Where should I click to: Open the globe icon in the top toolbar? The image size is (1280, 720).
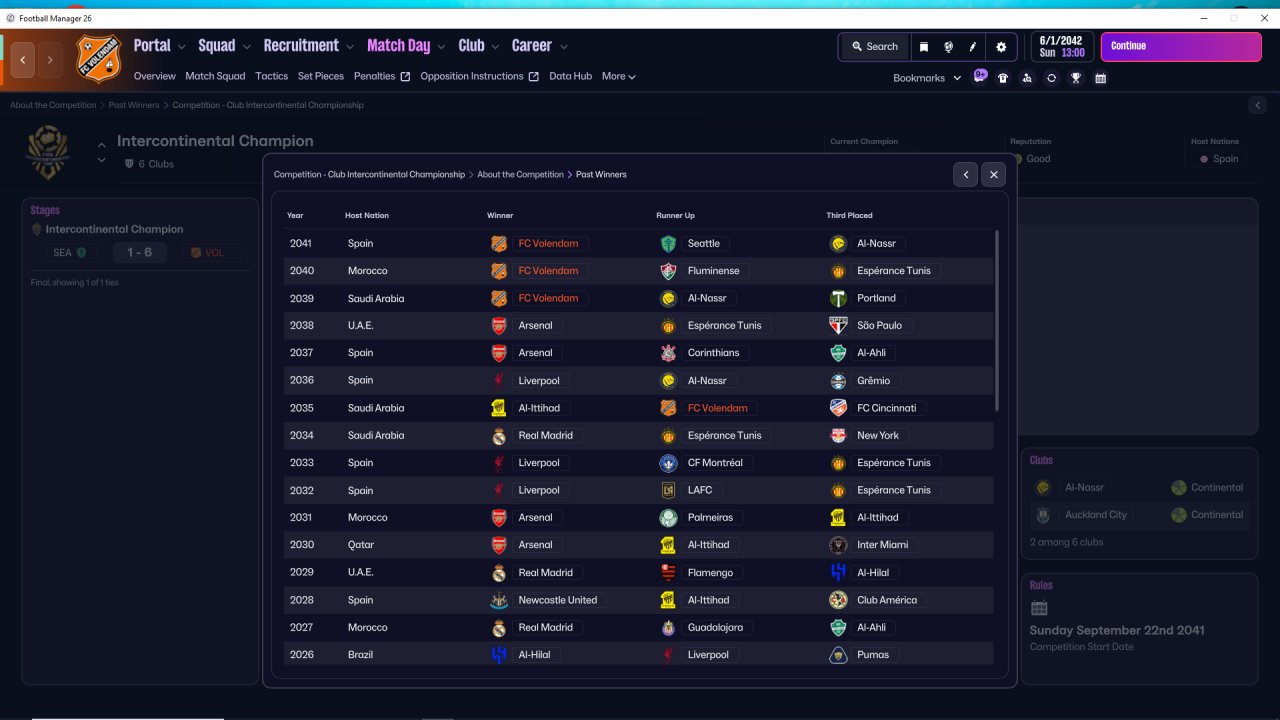[948, 47]
